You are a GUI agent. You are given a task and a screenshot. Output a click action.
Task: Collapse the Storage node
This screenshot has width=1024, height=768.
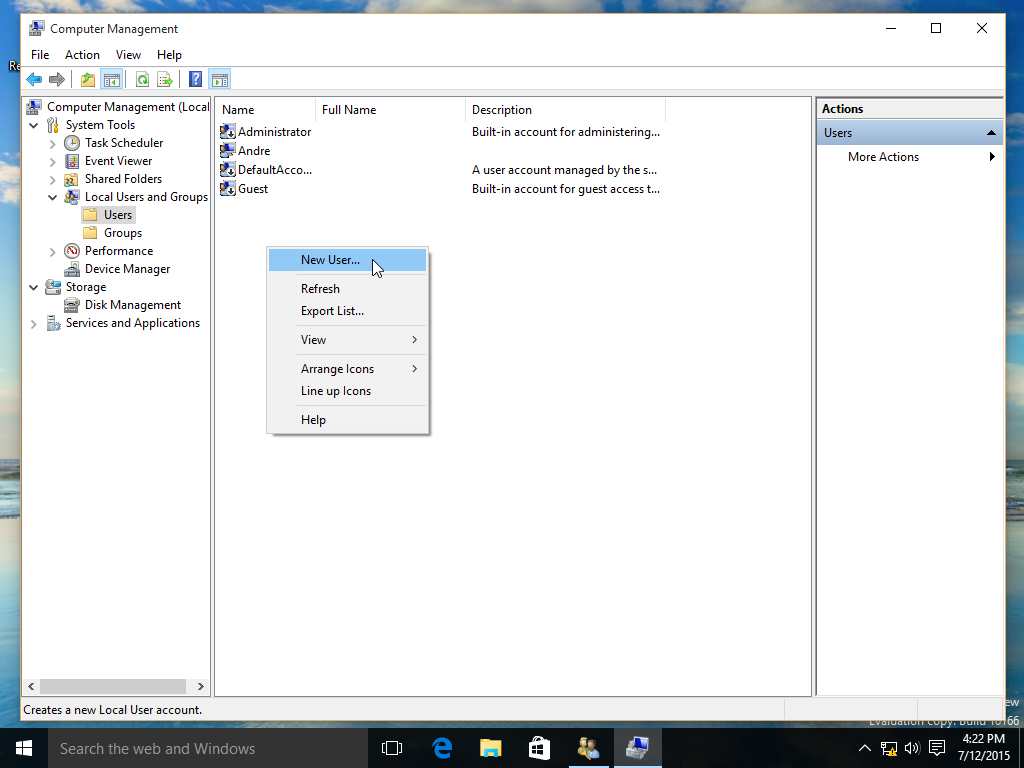(34, 287)
